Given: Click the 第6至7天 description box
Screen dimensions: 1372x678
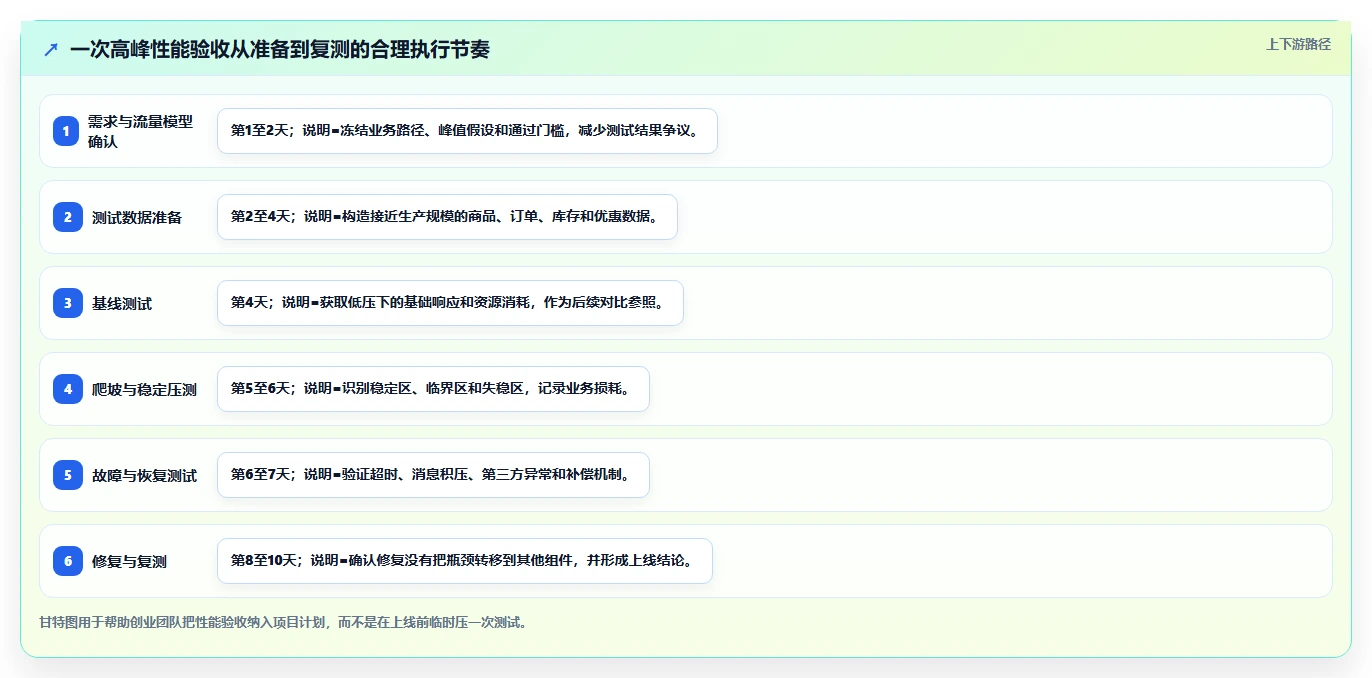Looking at the screenshot, I should [x=433, y=475].
